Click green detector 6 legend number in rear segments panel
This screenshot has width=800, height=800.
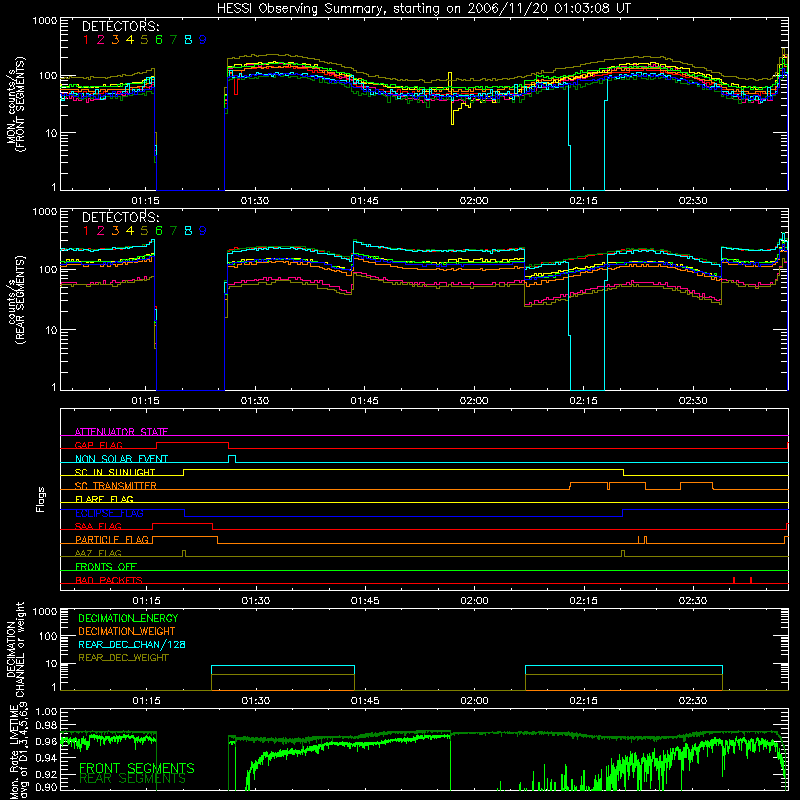159,231
